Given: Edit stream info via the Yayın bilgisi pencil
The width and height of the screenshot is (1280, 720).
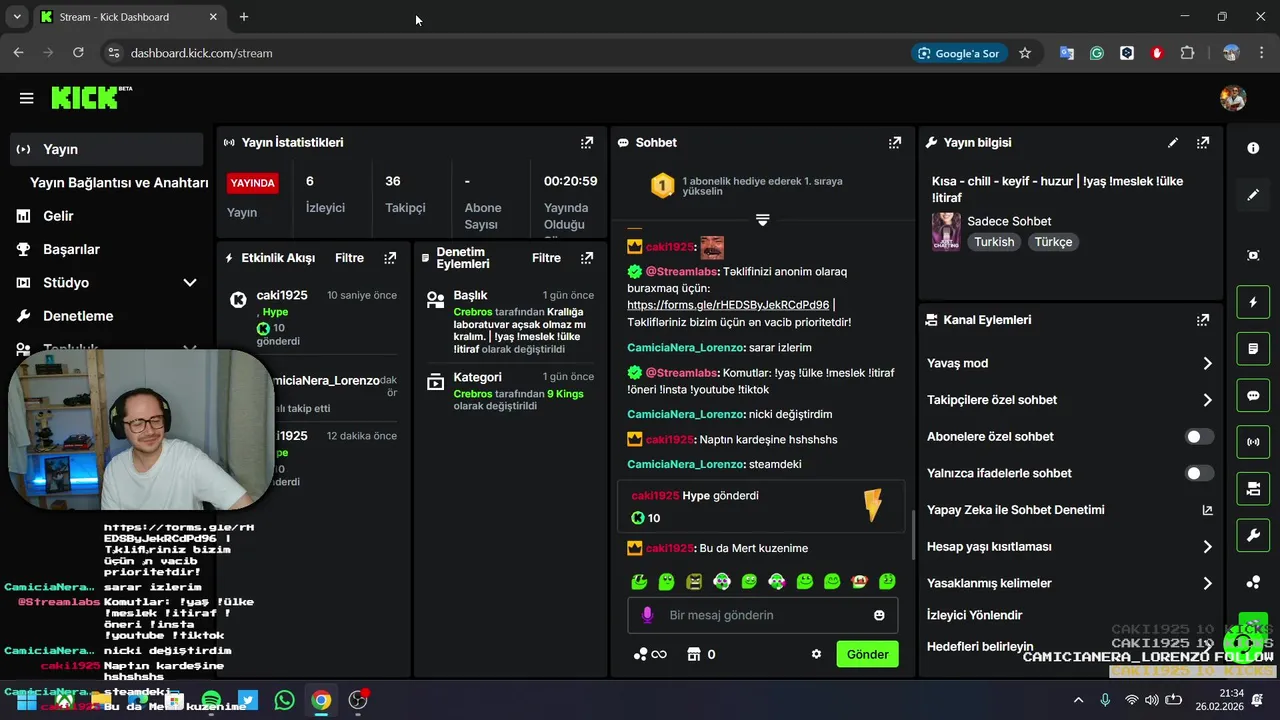Looking at the screenshot, I should pyautogui.click(x=1173, y=143).
